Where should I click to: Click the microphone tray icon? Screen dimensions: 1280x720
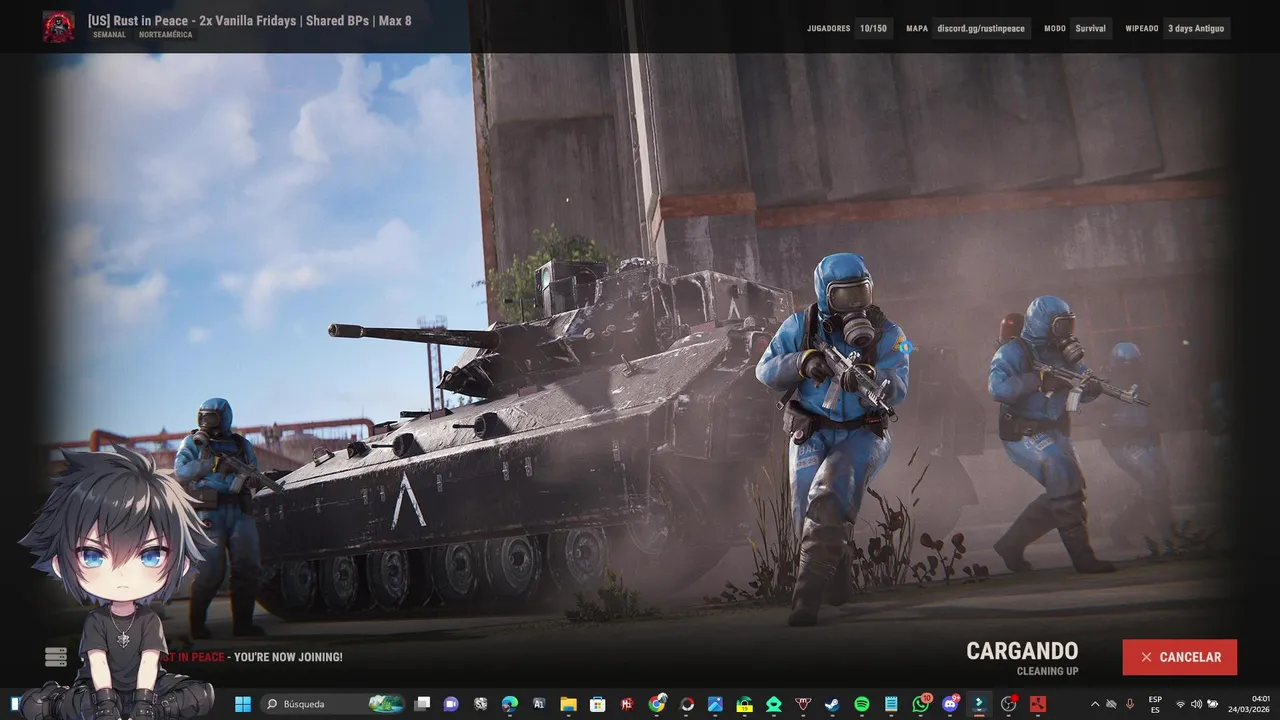1130,704
